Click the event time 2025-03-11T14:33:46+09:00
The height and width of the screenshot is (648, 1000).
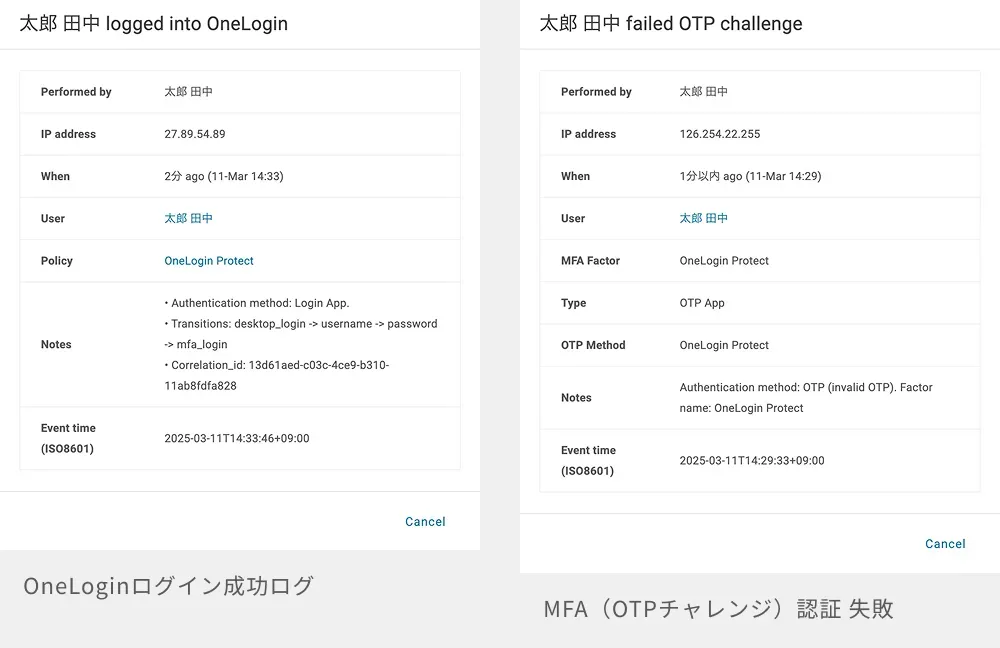click(236, 438)
